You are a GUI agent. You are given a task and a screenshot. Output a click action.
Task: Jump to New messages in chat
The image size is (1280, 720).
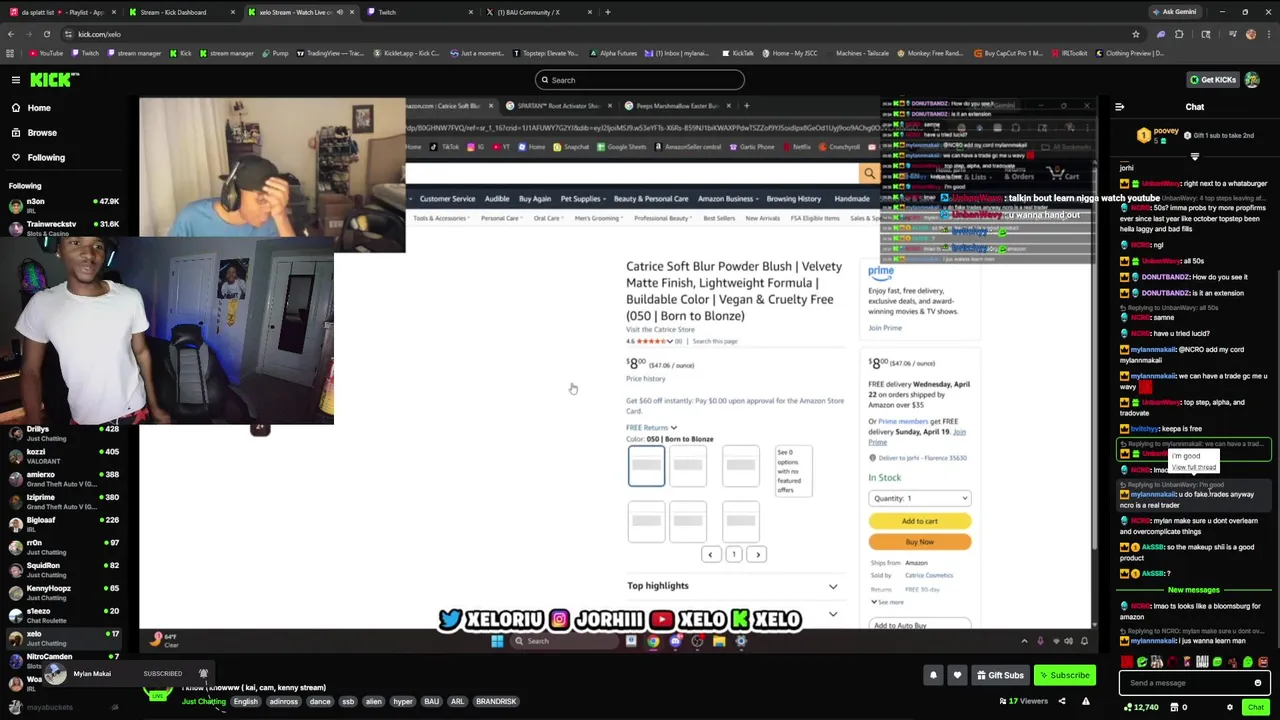(x=1194, y=590)
